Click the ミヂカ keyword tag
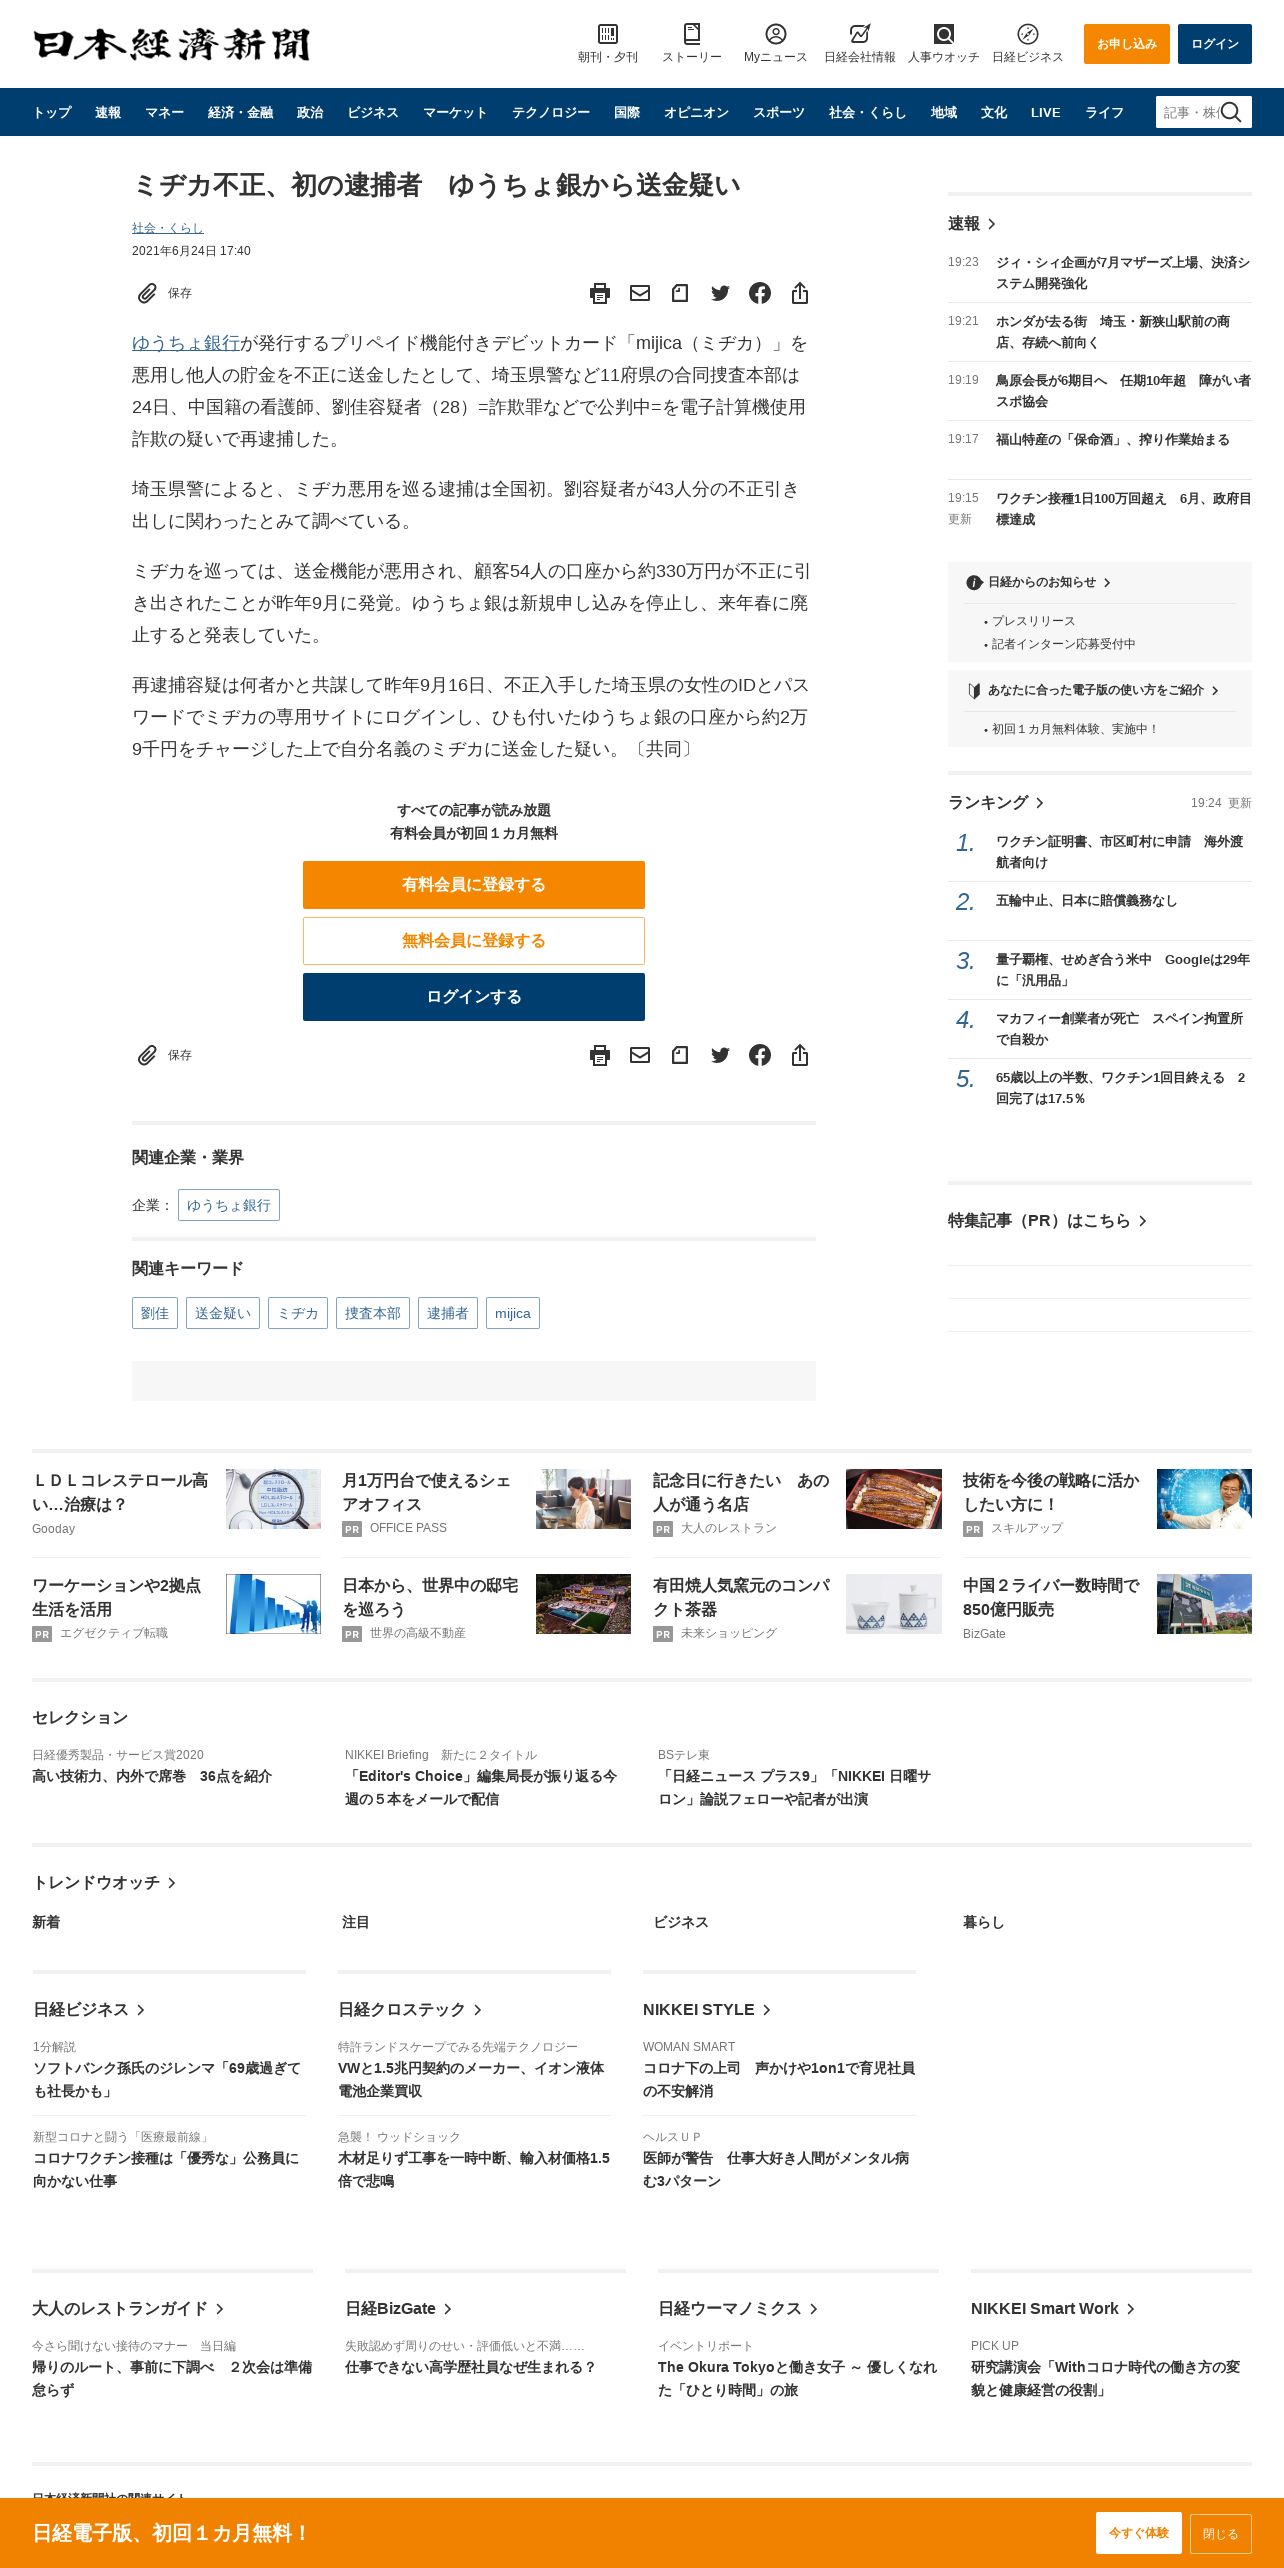 (298, 1313)
